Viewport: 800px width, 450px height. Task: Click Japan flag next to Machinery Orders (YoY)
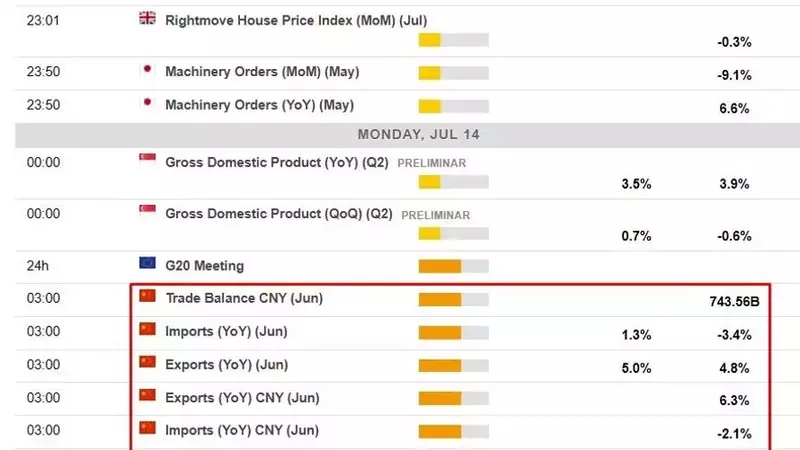(147, 103)
